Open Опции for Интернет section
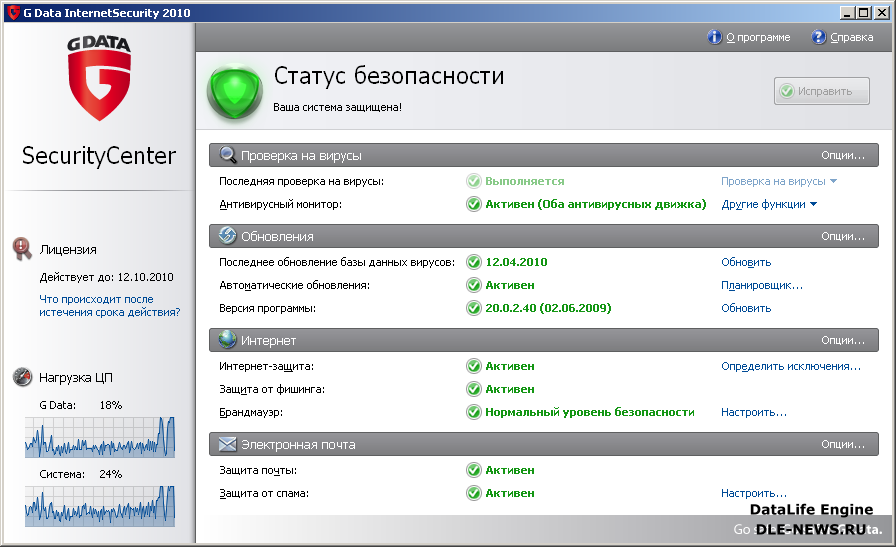This screenshot has height=549, width=896. 843,340
